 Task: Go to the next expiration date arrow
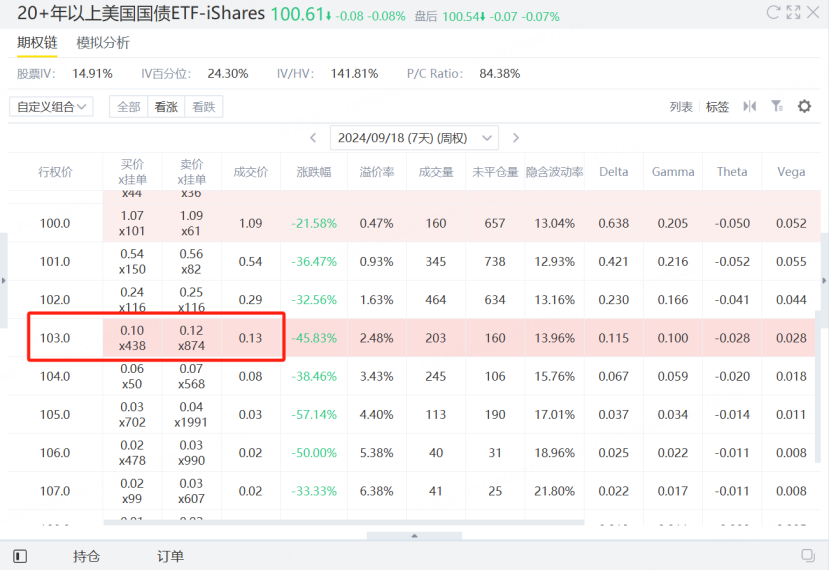tap(516, 138)
